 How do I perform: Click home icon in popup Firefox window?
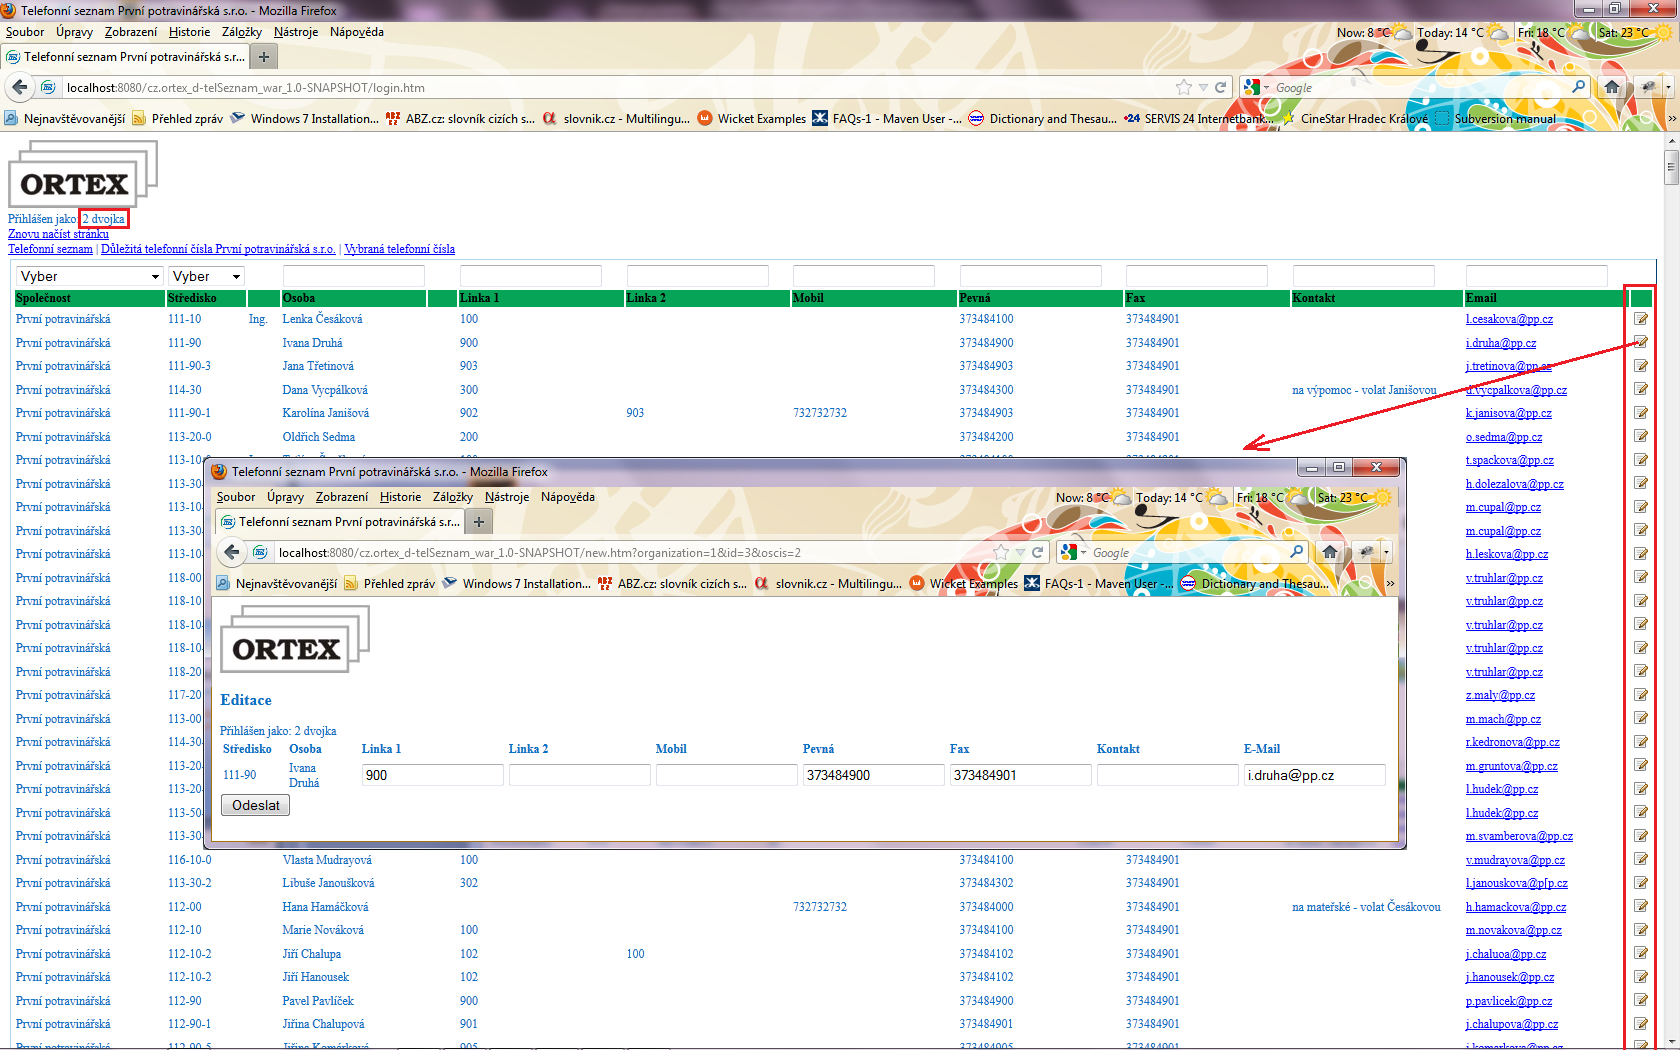point(1329,552)
